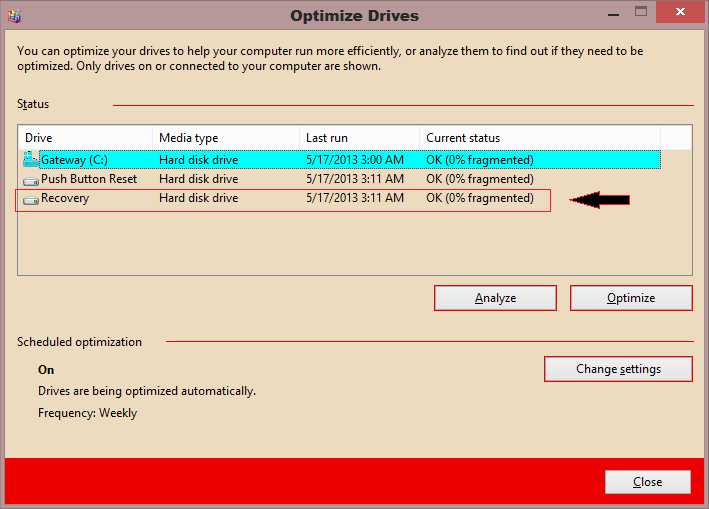
Task: Select the Gateway (C:) drive icon
Action: click(x=30, y=159)
